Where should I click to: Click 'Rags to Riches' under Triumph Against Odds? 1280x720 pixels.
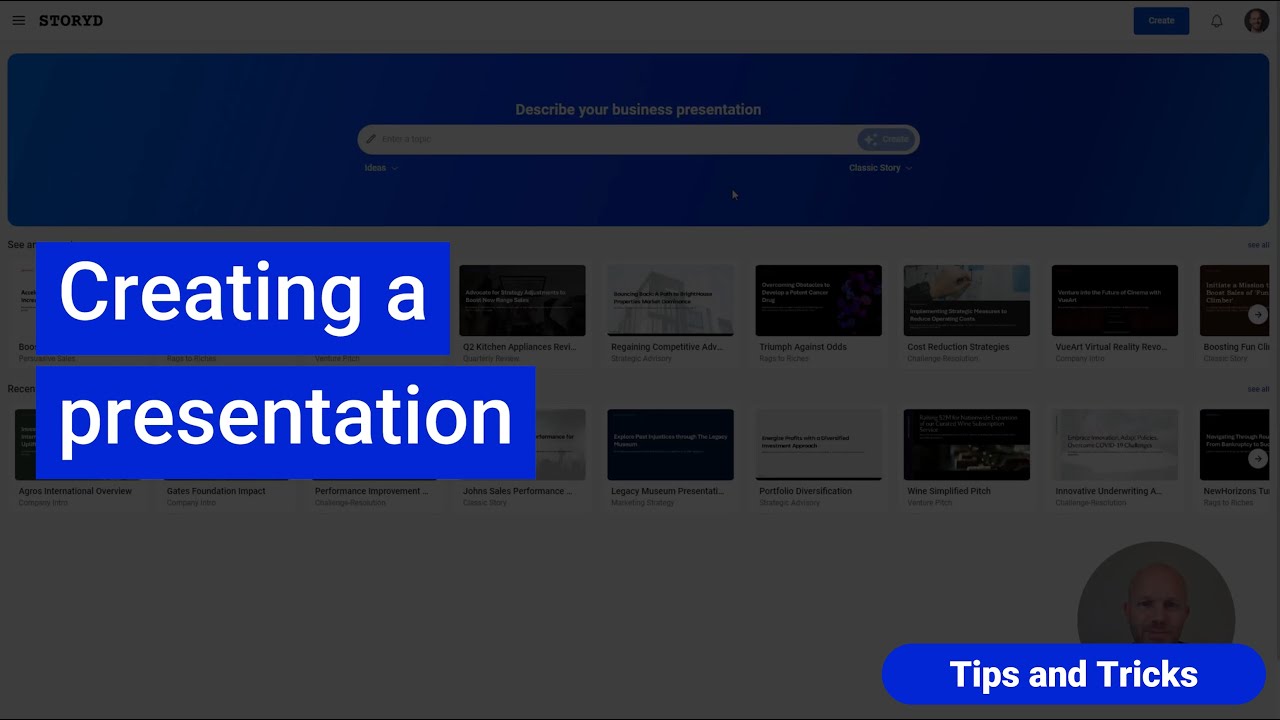[x=783, y=359]
